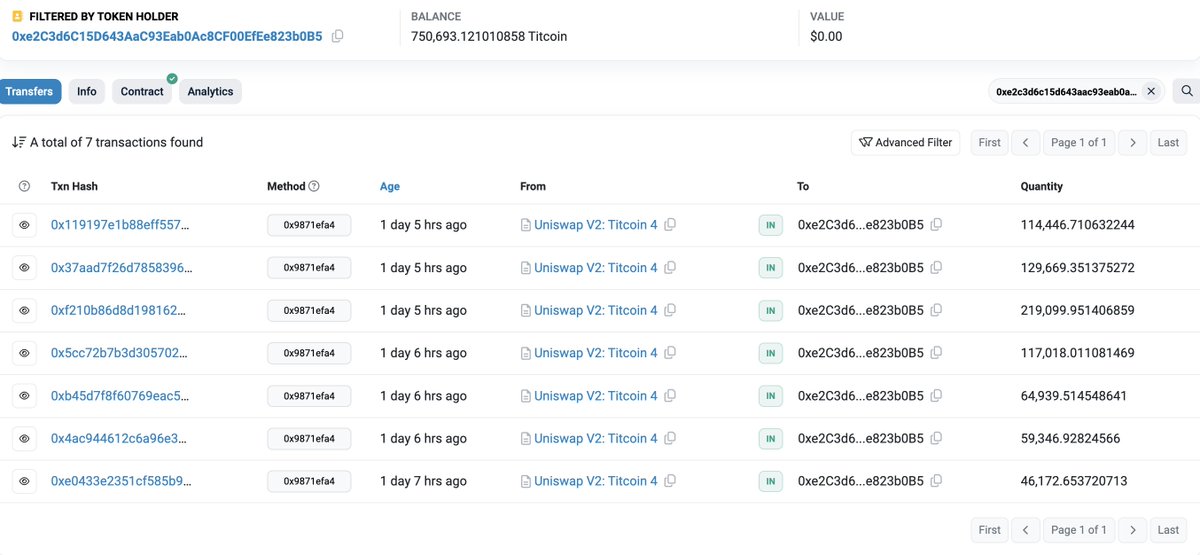The image size is (1200, 555).
Task: Go to next page in bottom pagination
Action: 1133,530
